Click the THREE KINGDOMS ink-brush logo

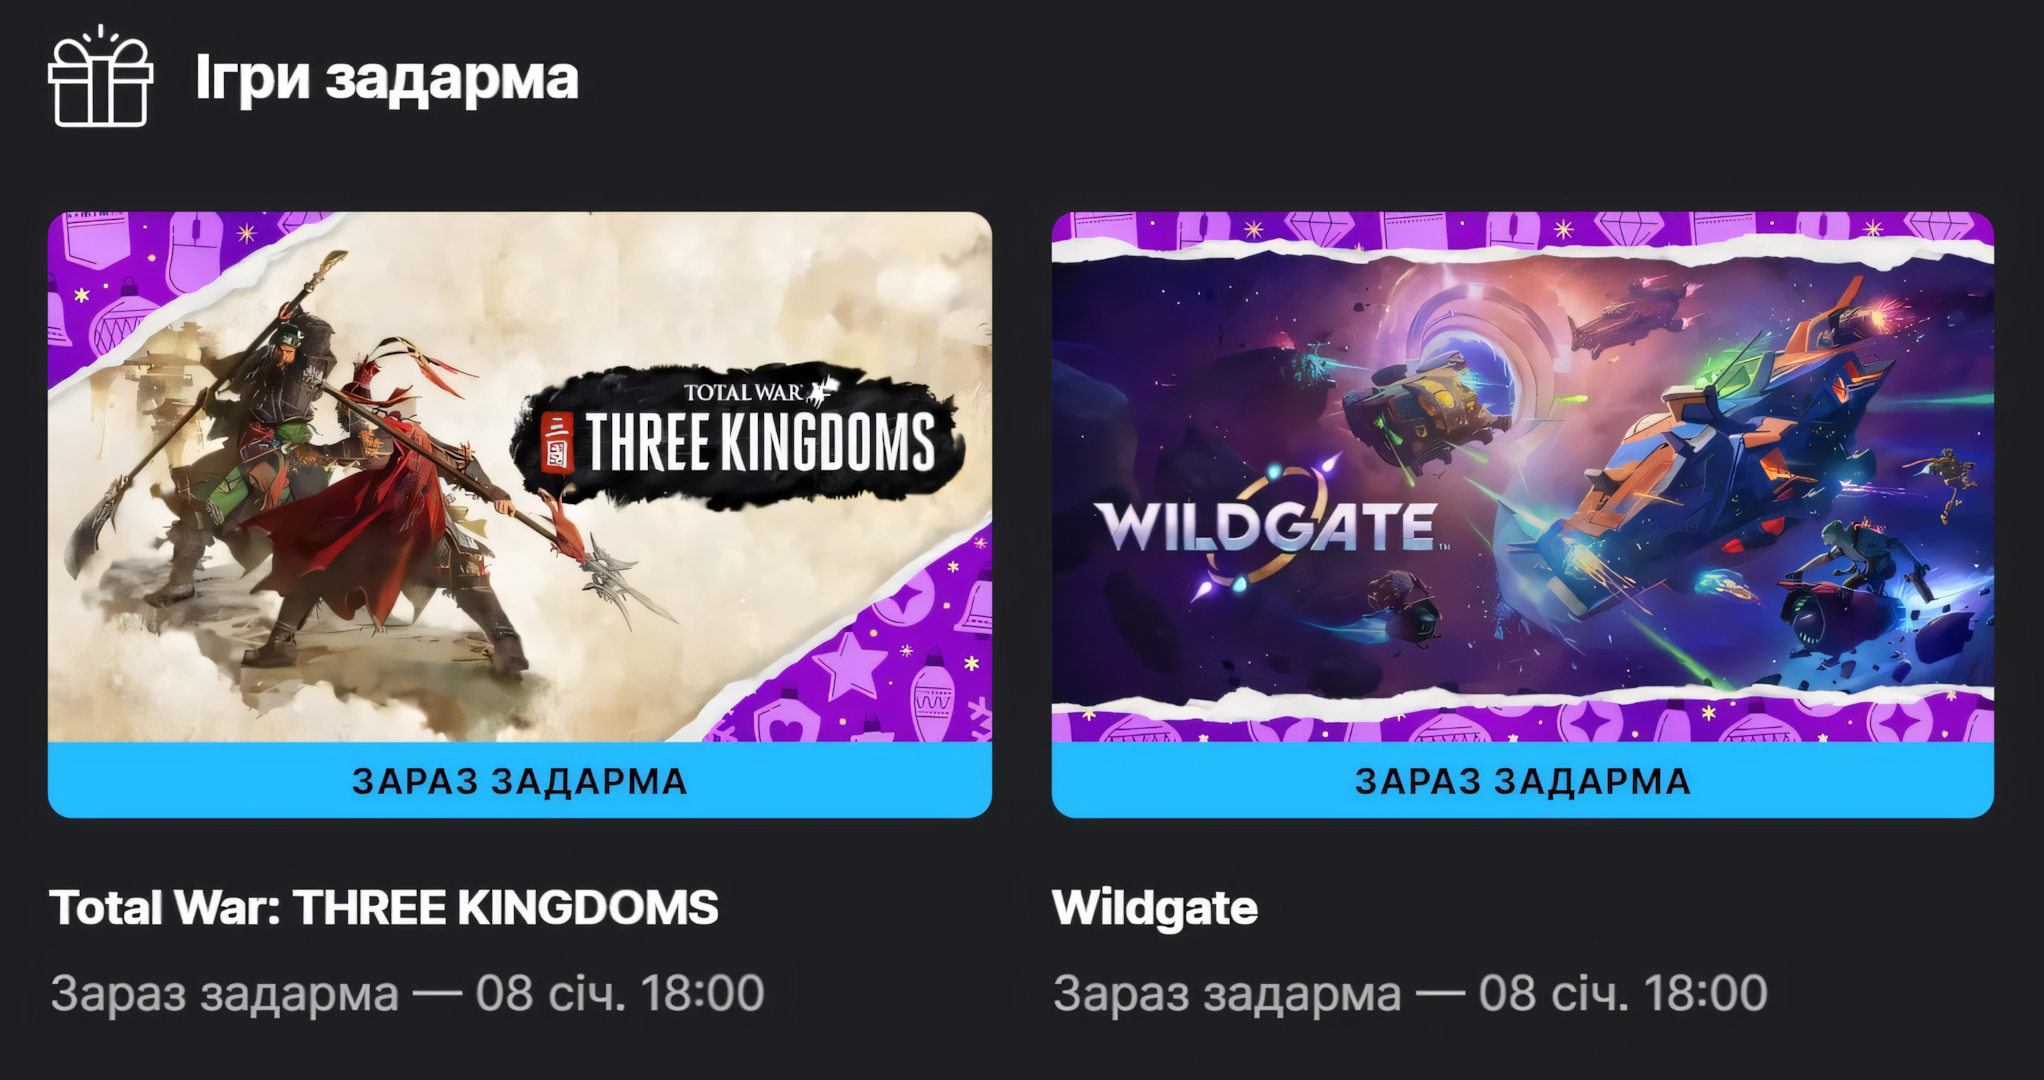point(738,437)
